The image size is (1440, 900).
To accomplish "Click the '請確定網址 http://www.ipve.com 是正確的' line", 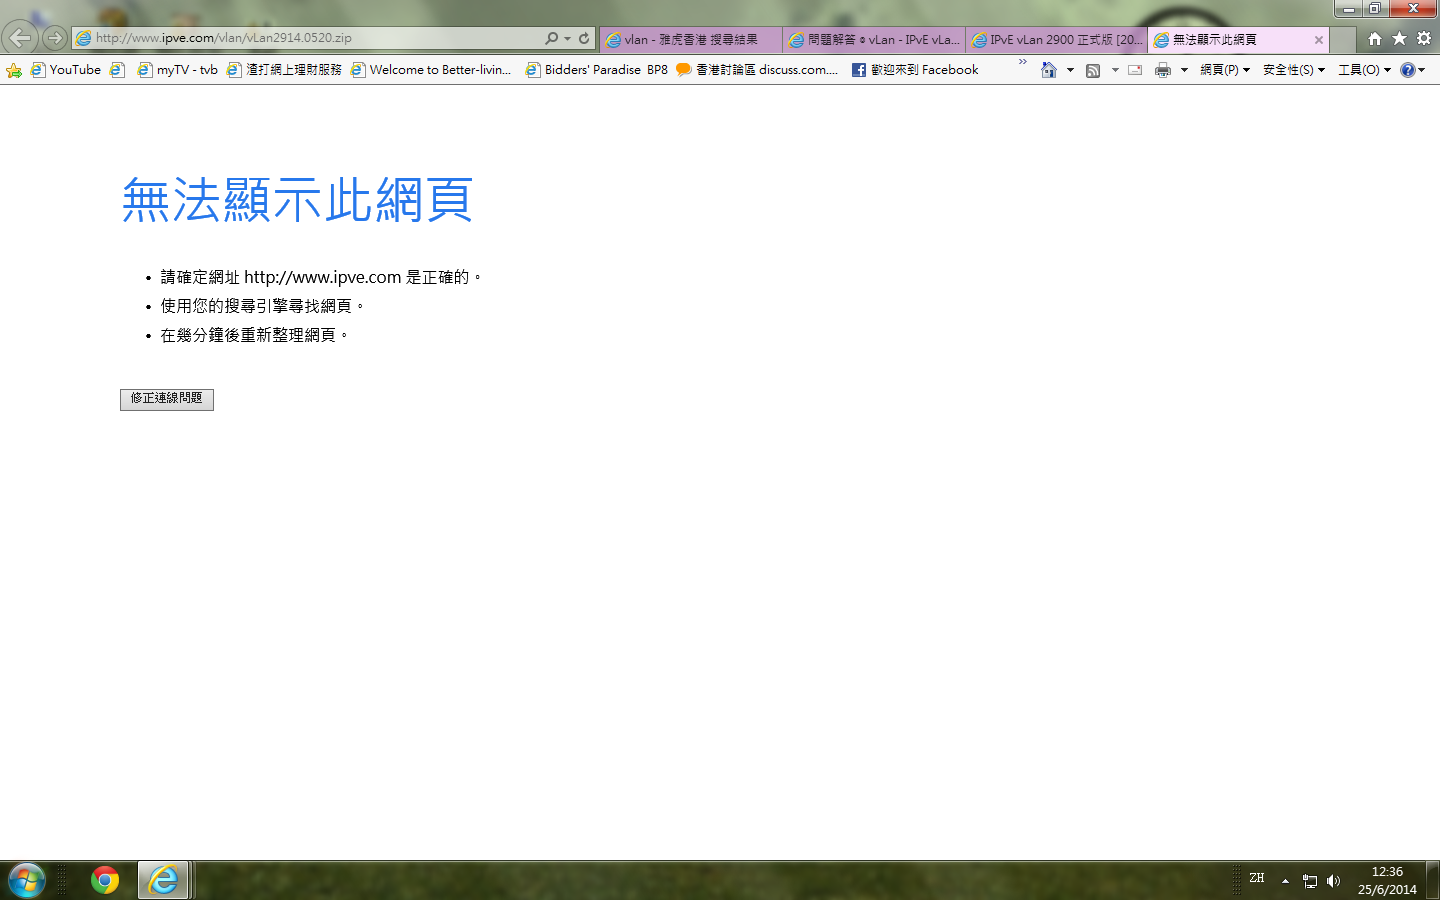I will pyautogui.click(x=321, y=277).
